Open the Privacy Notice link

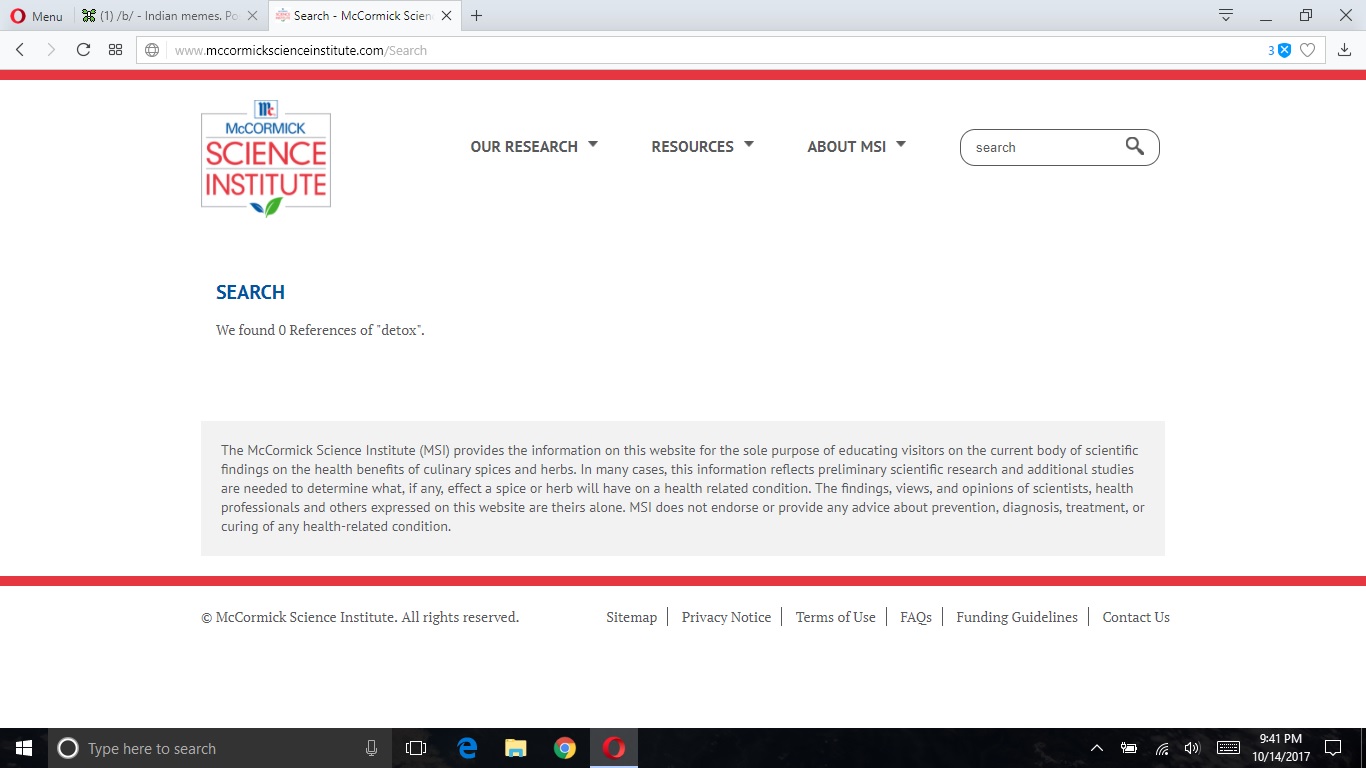(726, 617)
